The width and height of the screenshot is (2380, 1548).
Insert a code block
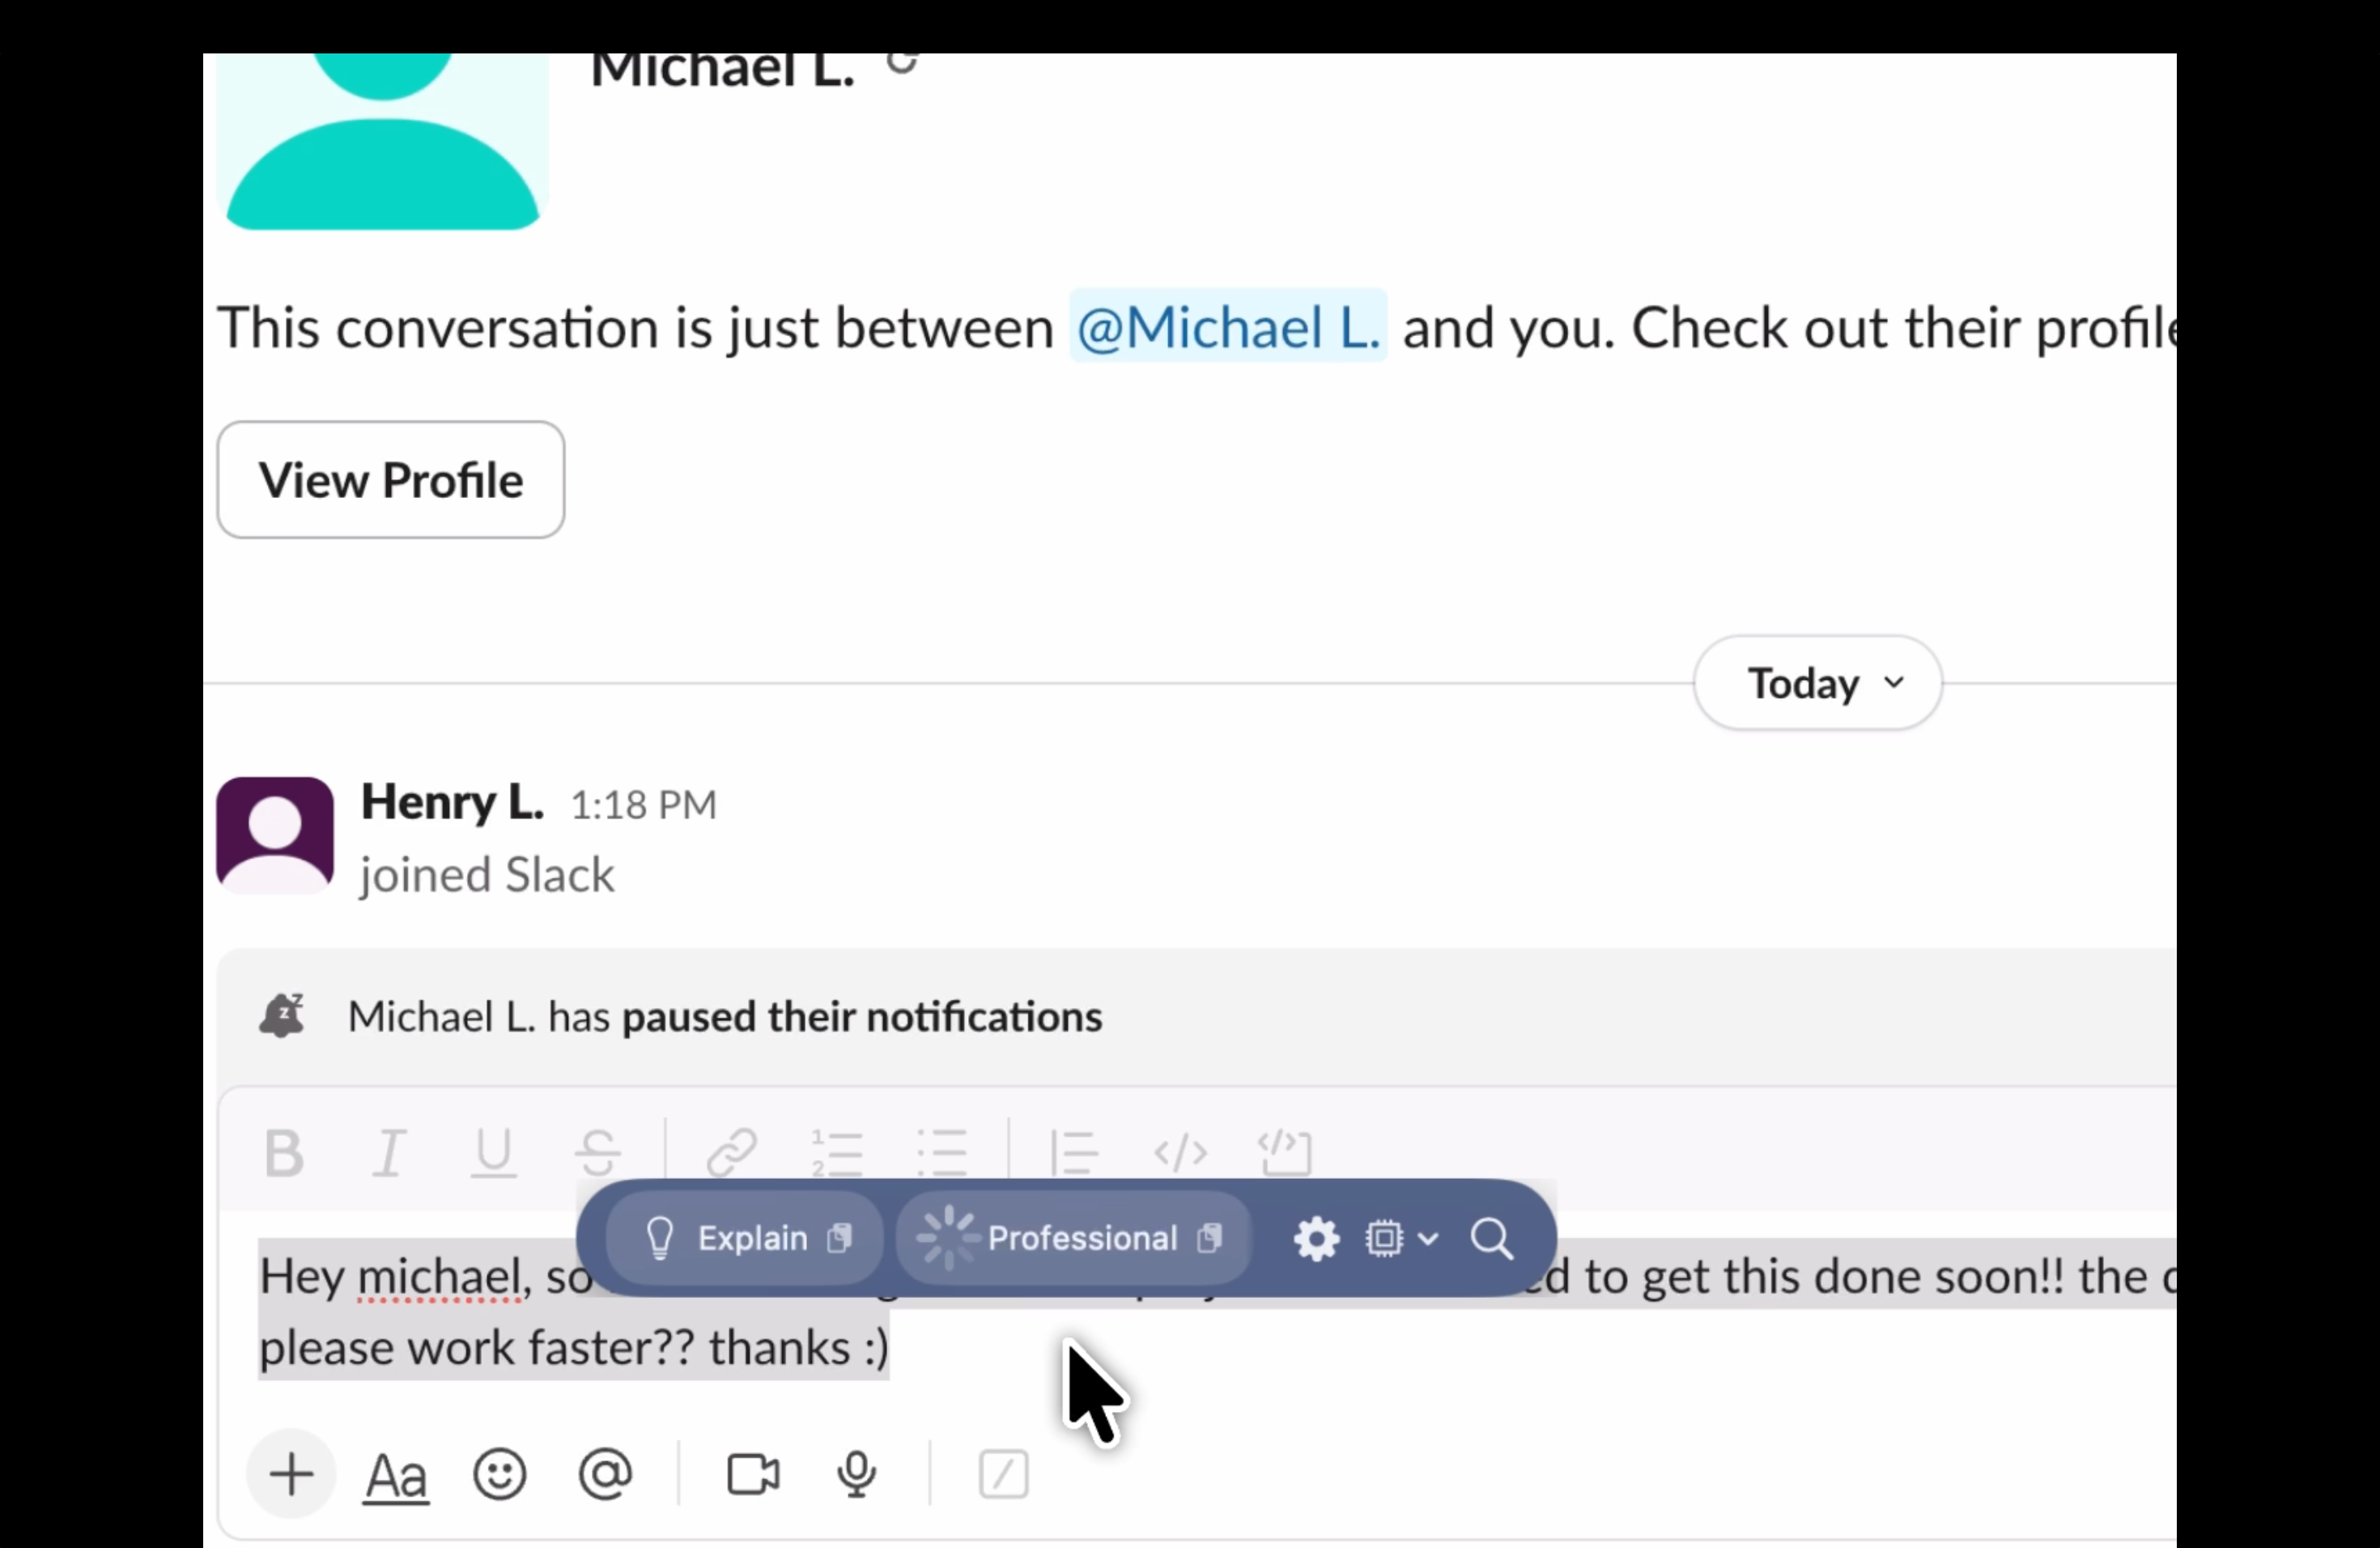click(1285, 1153)
